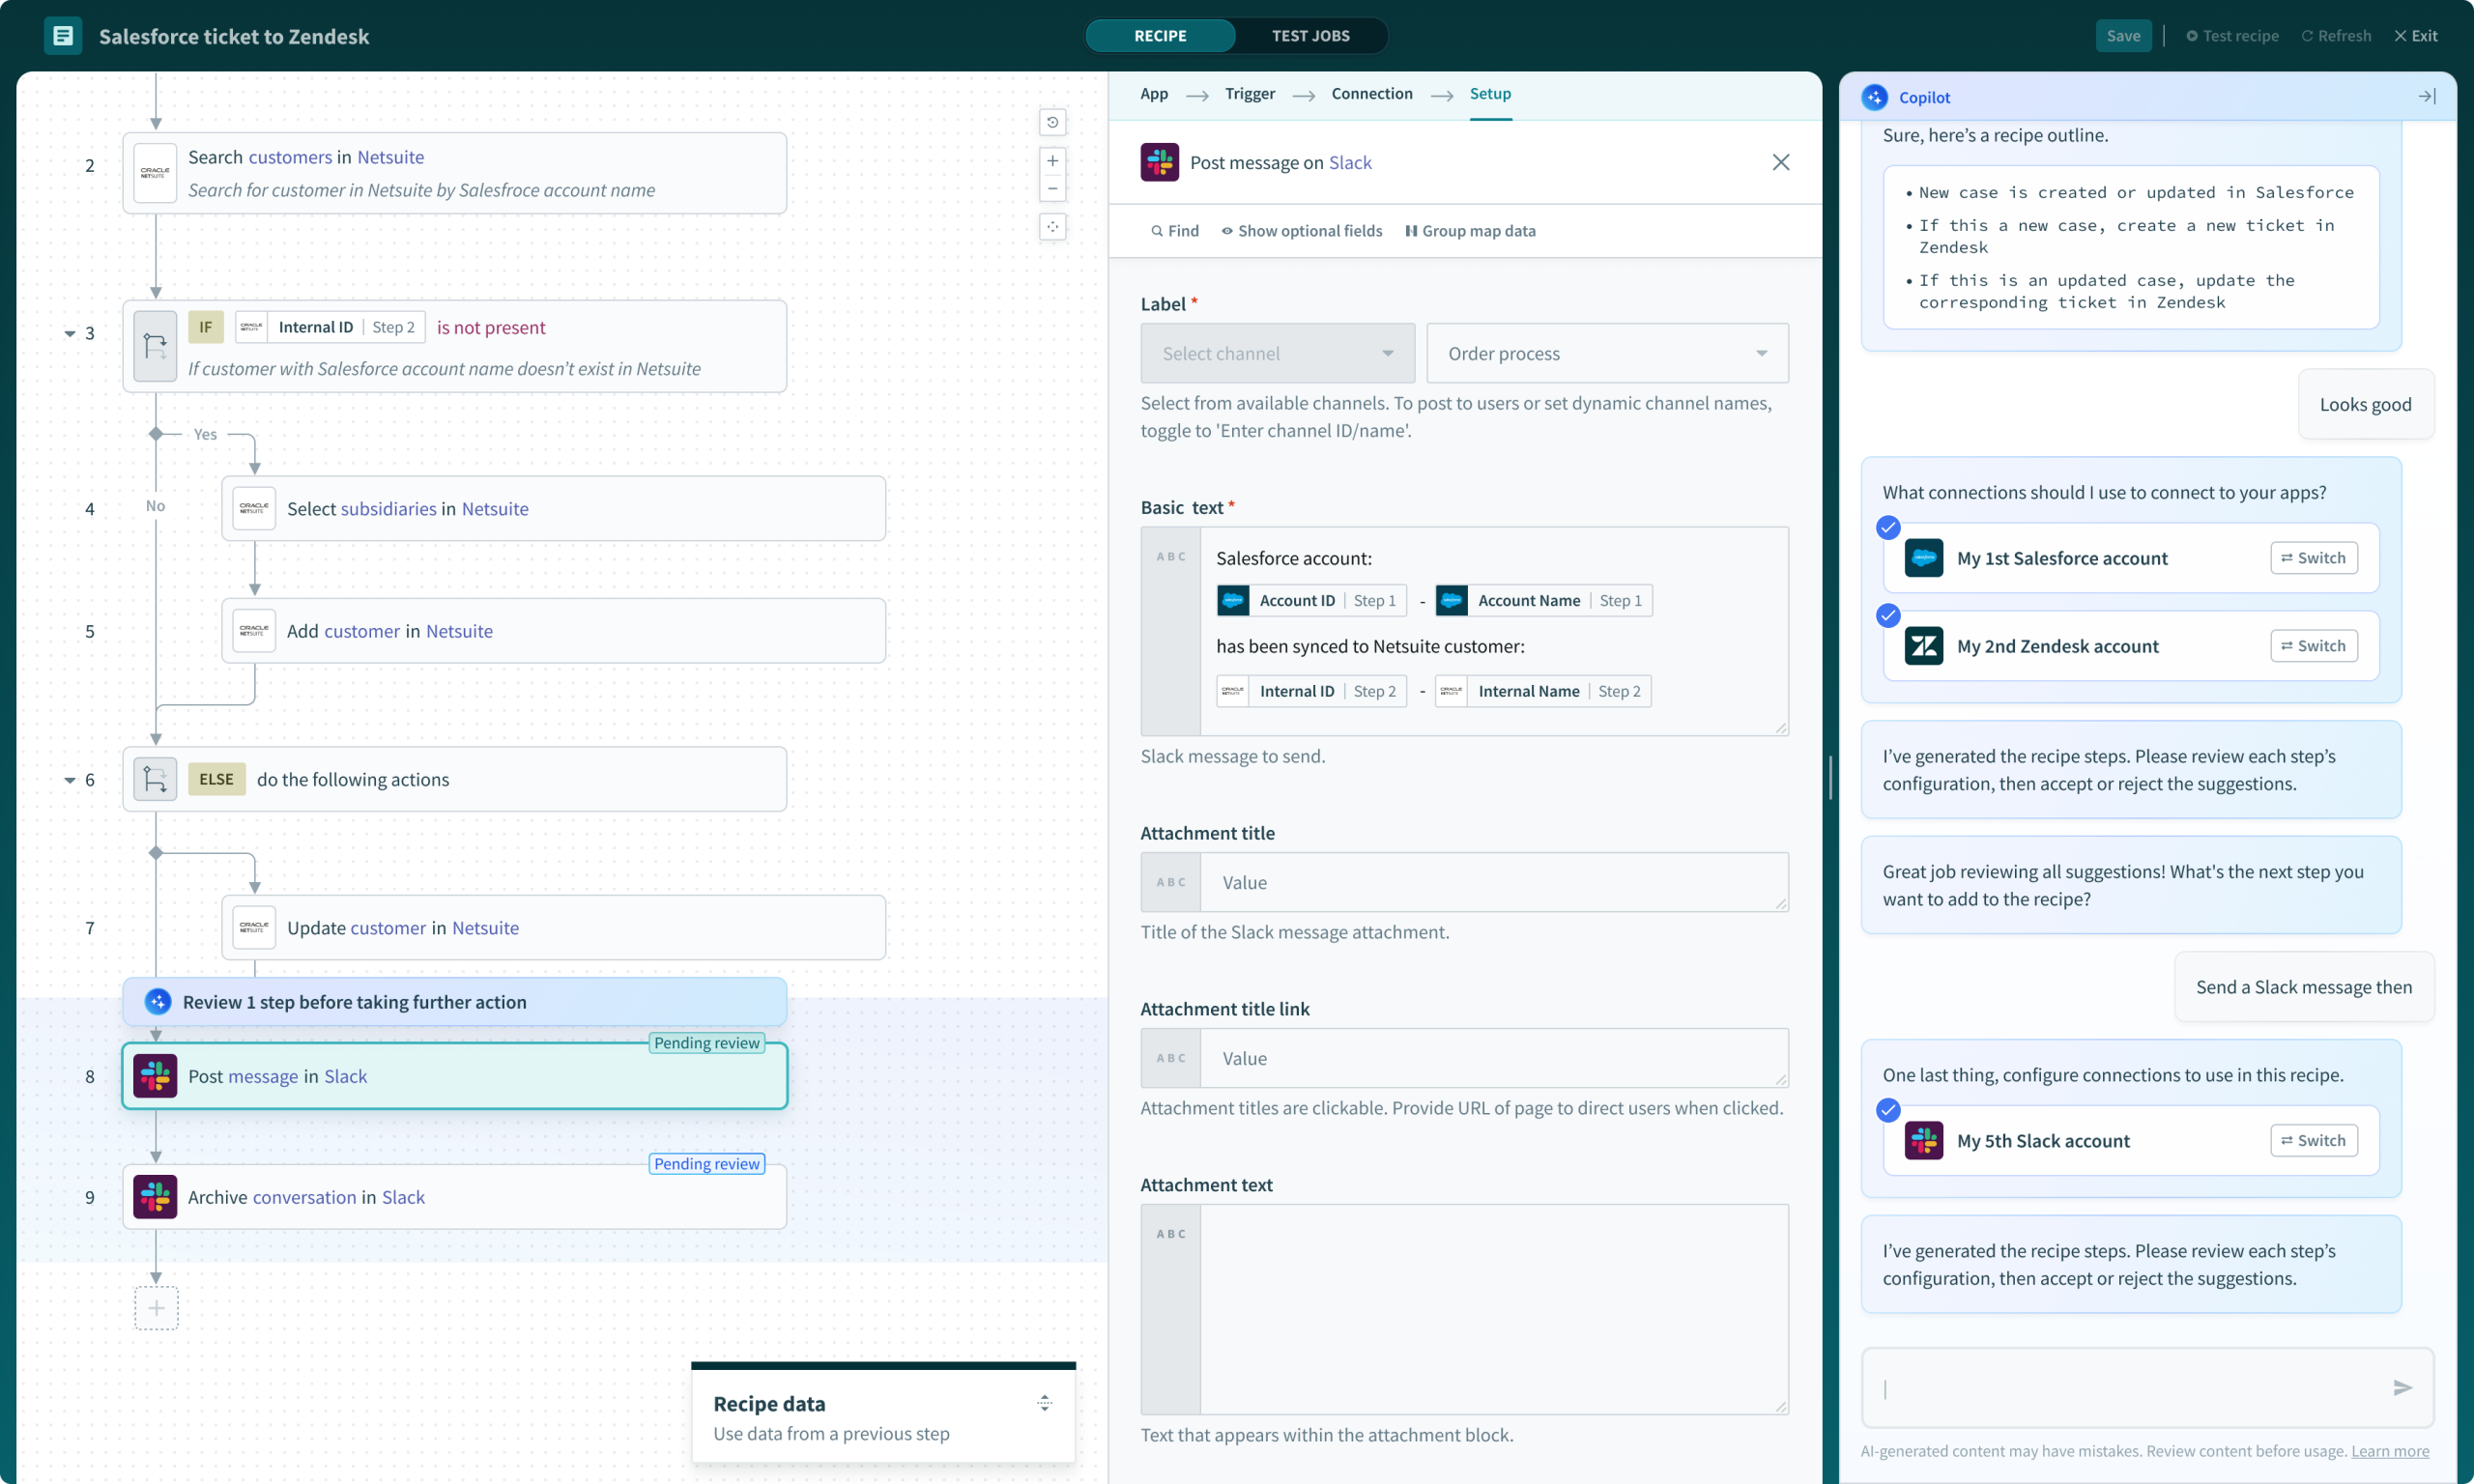2474x1484 pixels.
Task: Select step 7 Update customer in Netsuite
Action: [553, 928]
